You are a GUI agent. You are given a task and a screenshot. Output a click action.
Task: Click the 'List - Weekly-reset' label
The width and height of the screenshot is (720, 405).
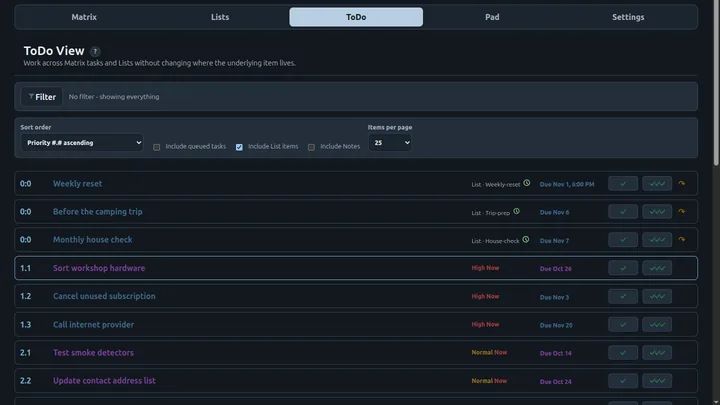click(x=495, y=185)
